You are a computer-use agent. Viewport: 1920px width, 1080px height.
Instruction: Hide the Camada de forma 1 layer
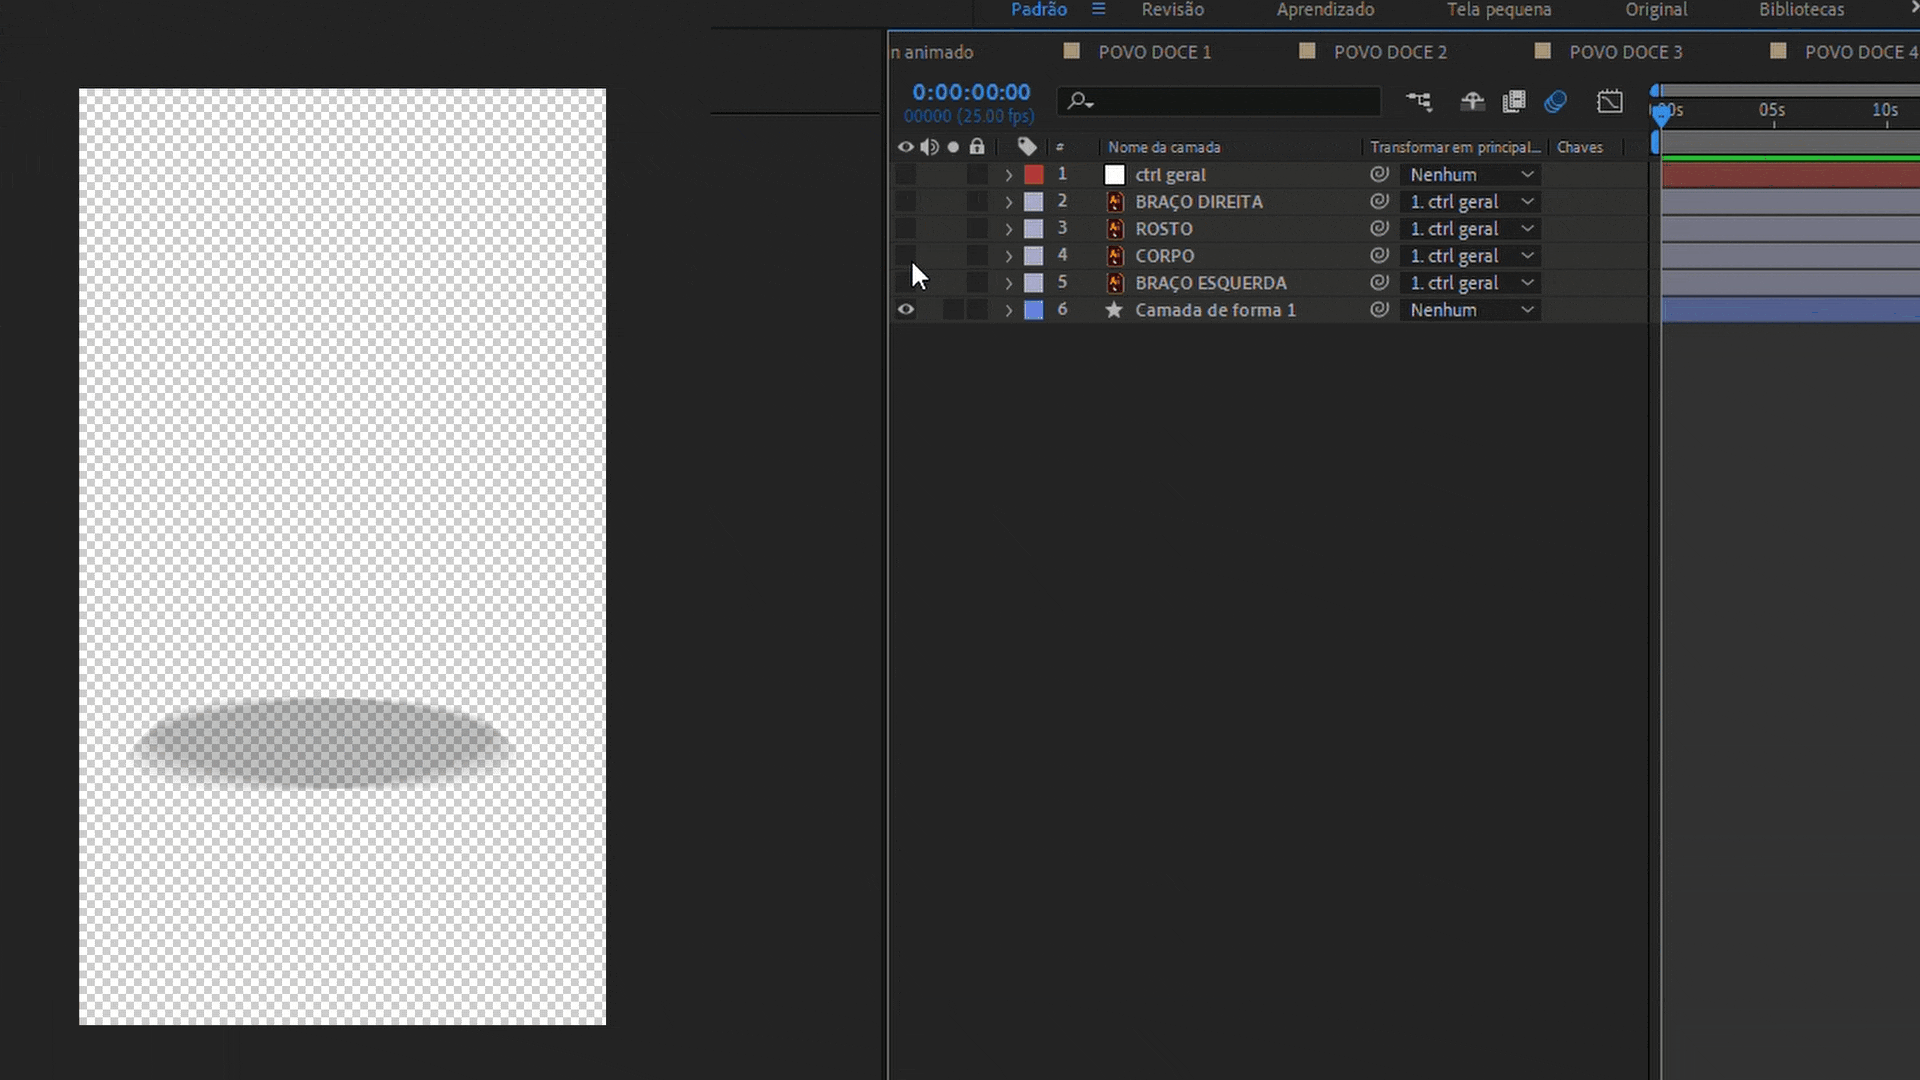point(905,310)
